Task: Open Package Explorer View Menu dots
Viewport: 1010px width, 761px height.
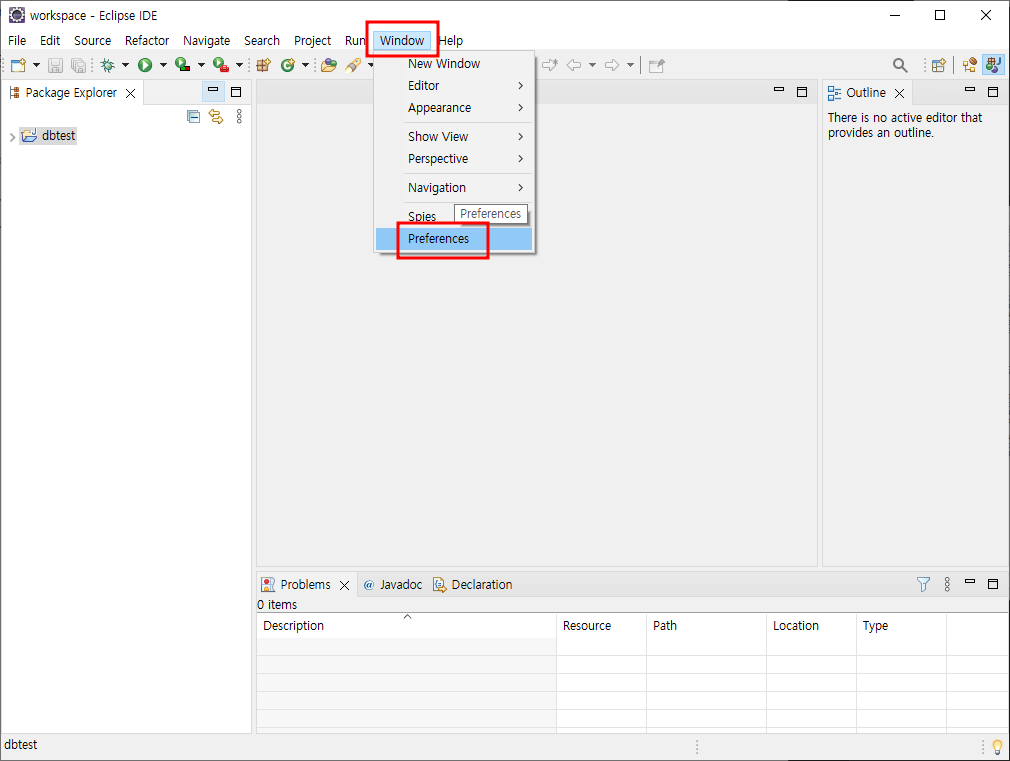Action: 239,117
